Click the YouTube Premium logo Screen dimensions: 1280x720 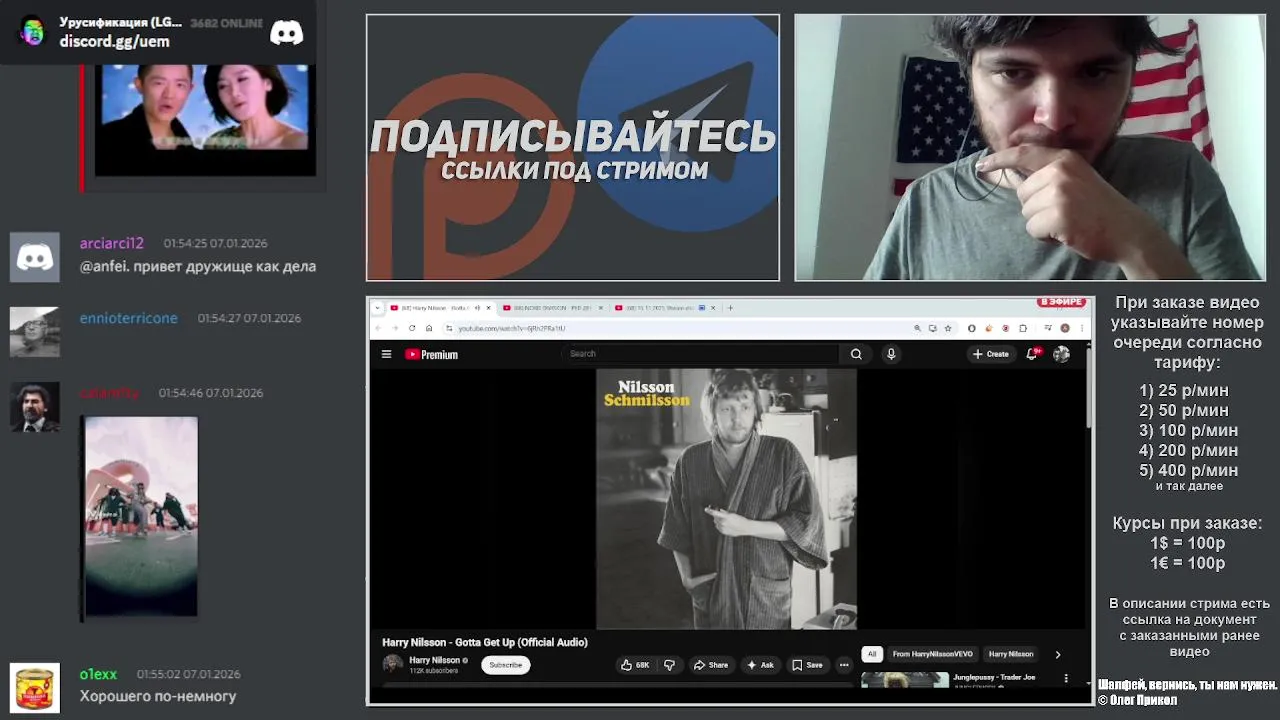click(431, 354)
